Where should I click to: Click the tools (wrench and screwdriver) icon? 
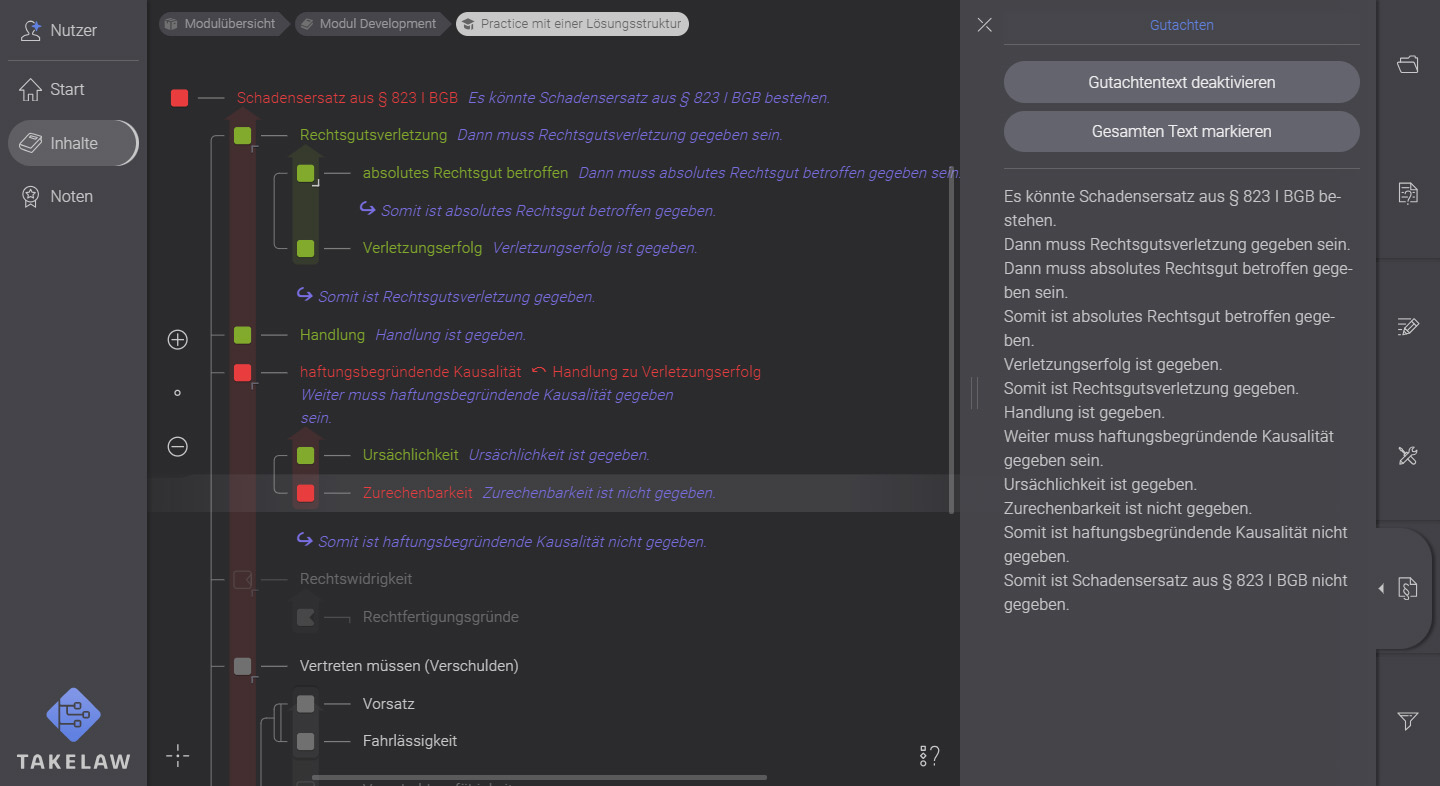(1408, 456)
